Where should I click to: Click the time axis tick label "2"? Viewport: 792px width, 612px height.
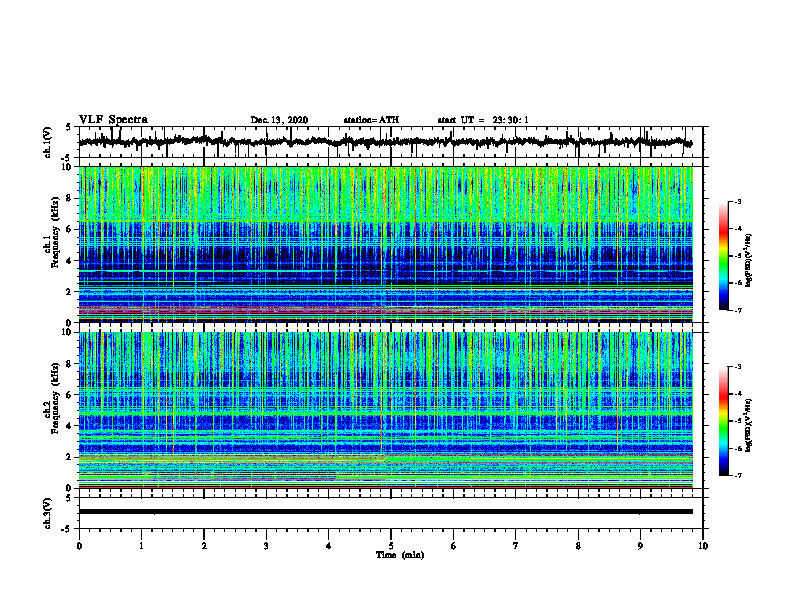204,546
